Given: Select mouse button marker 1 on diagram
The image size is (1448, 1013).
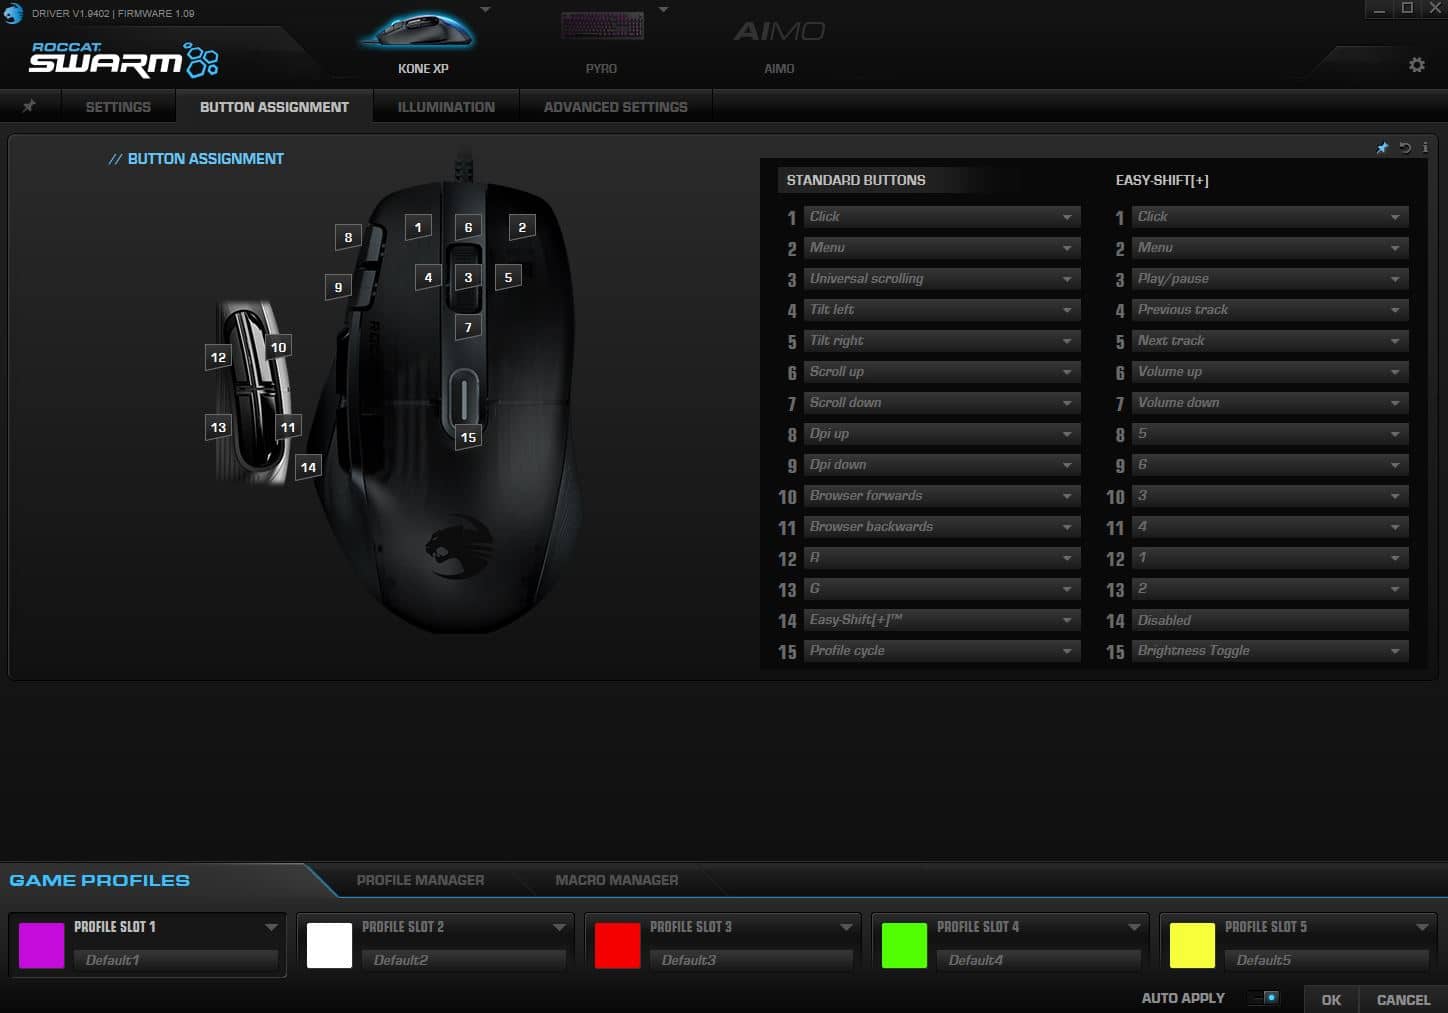Looking at the screenshot, I should (418, 227).
